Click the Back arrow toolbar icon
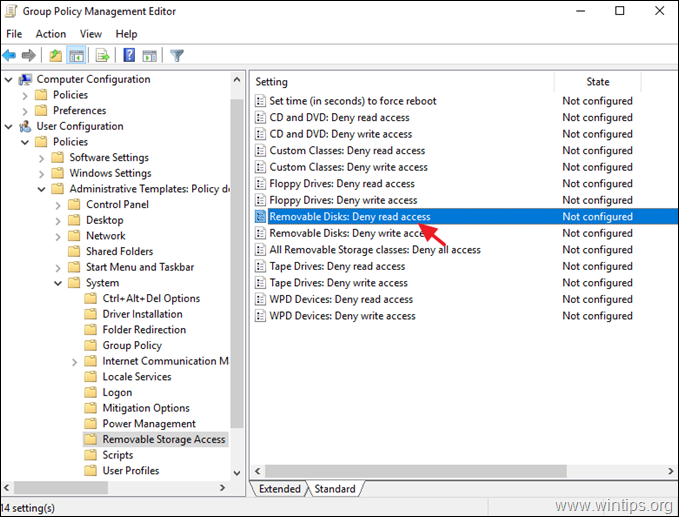 coord(9,55)
